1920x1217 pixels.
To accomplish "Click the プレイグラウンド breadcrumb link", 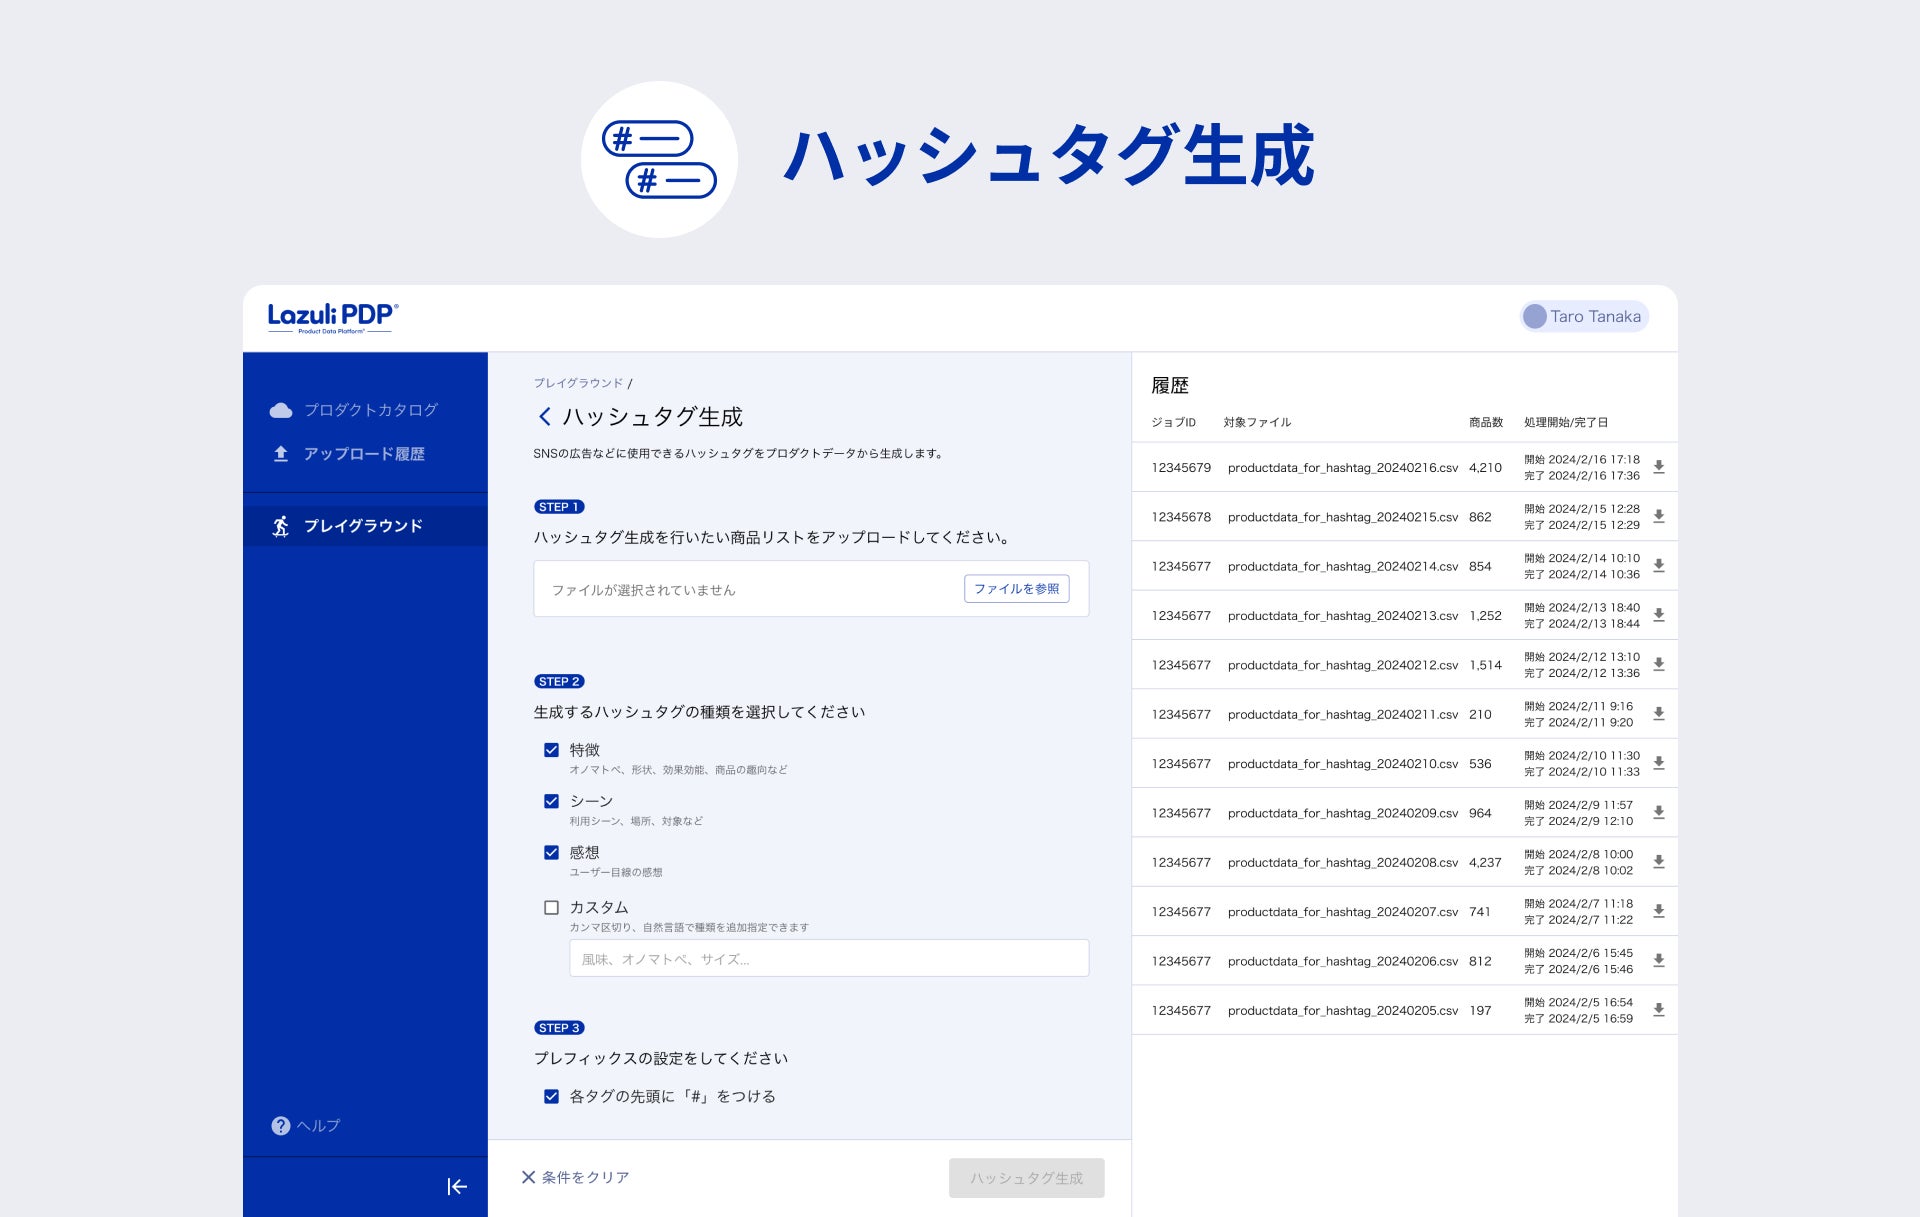I will click(x=578, y=383).
